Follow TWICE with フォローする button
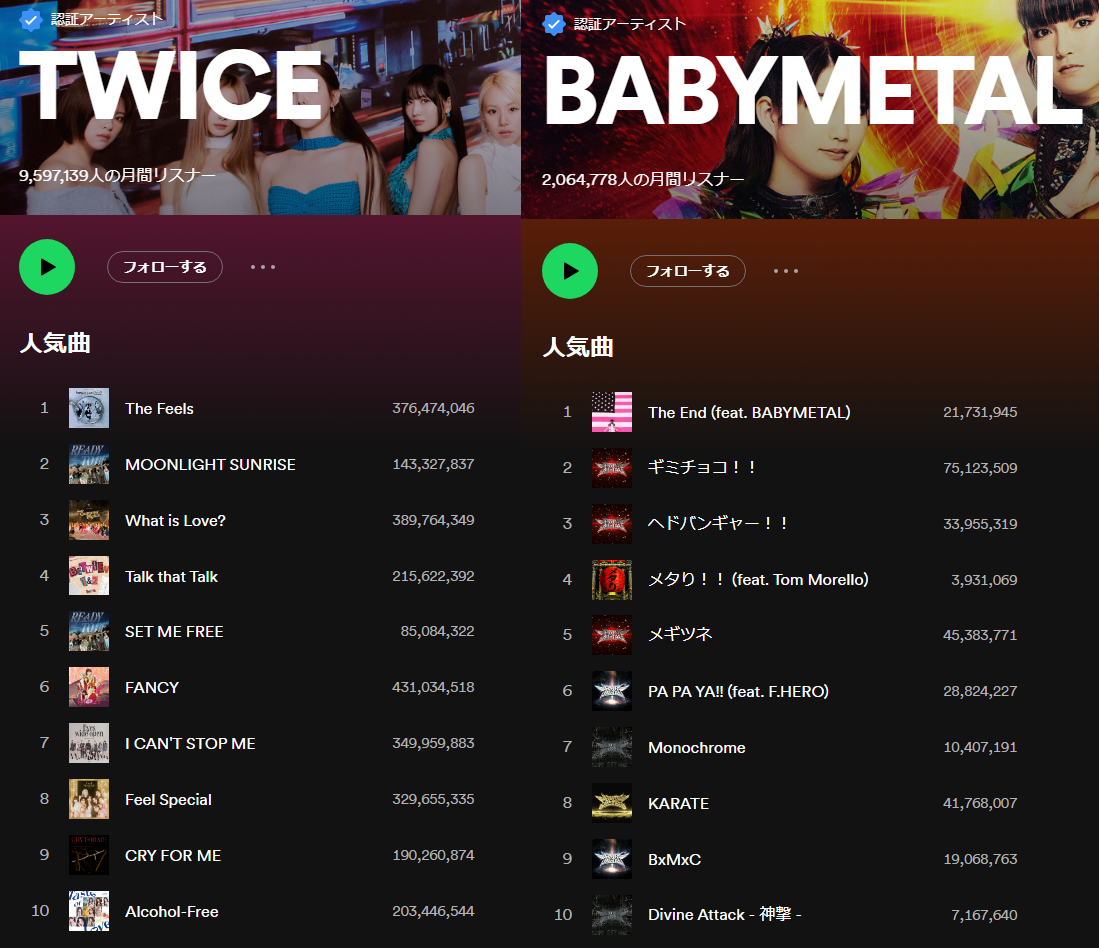Image resolution: width=1099 pixels, height=948 pixels. 165,267
